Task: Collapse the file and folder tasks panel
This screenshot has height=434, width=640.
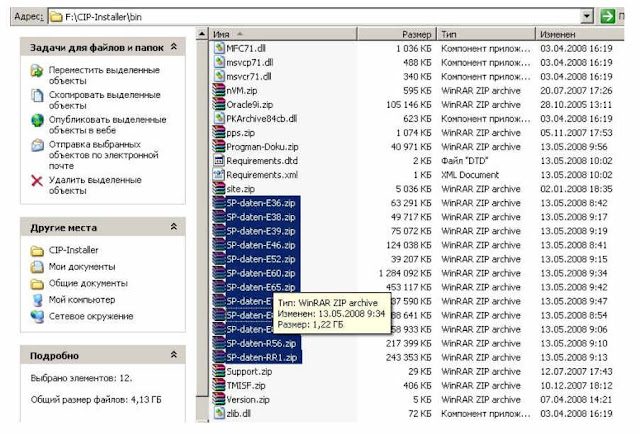Action: point(174,47)
